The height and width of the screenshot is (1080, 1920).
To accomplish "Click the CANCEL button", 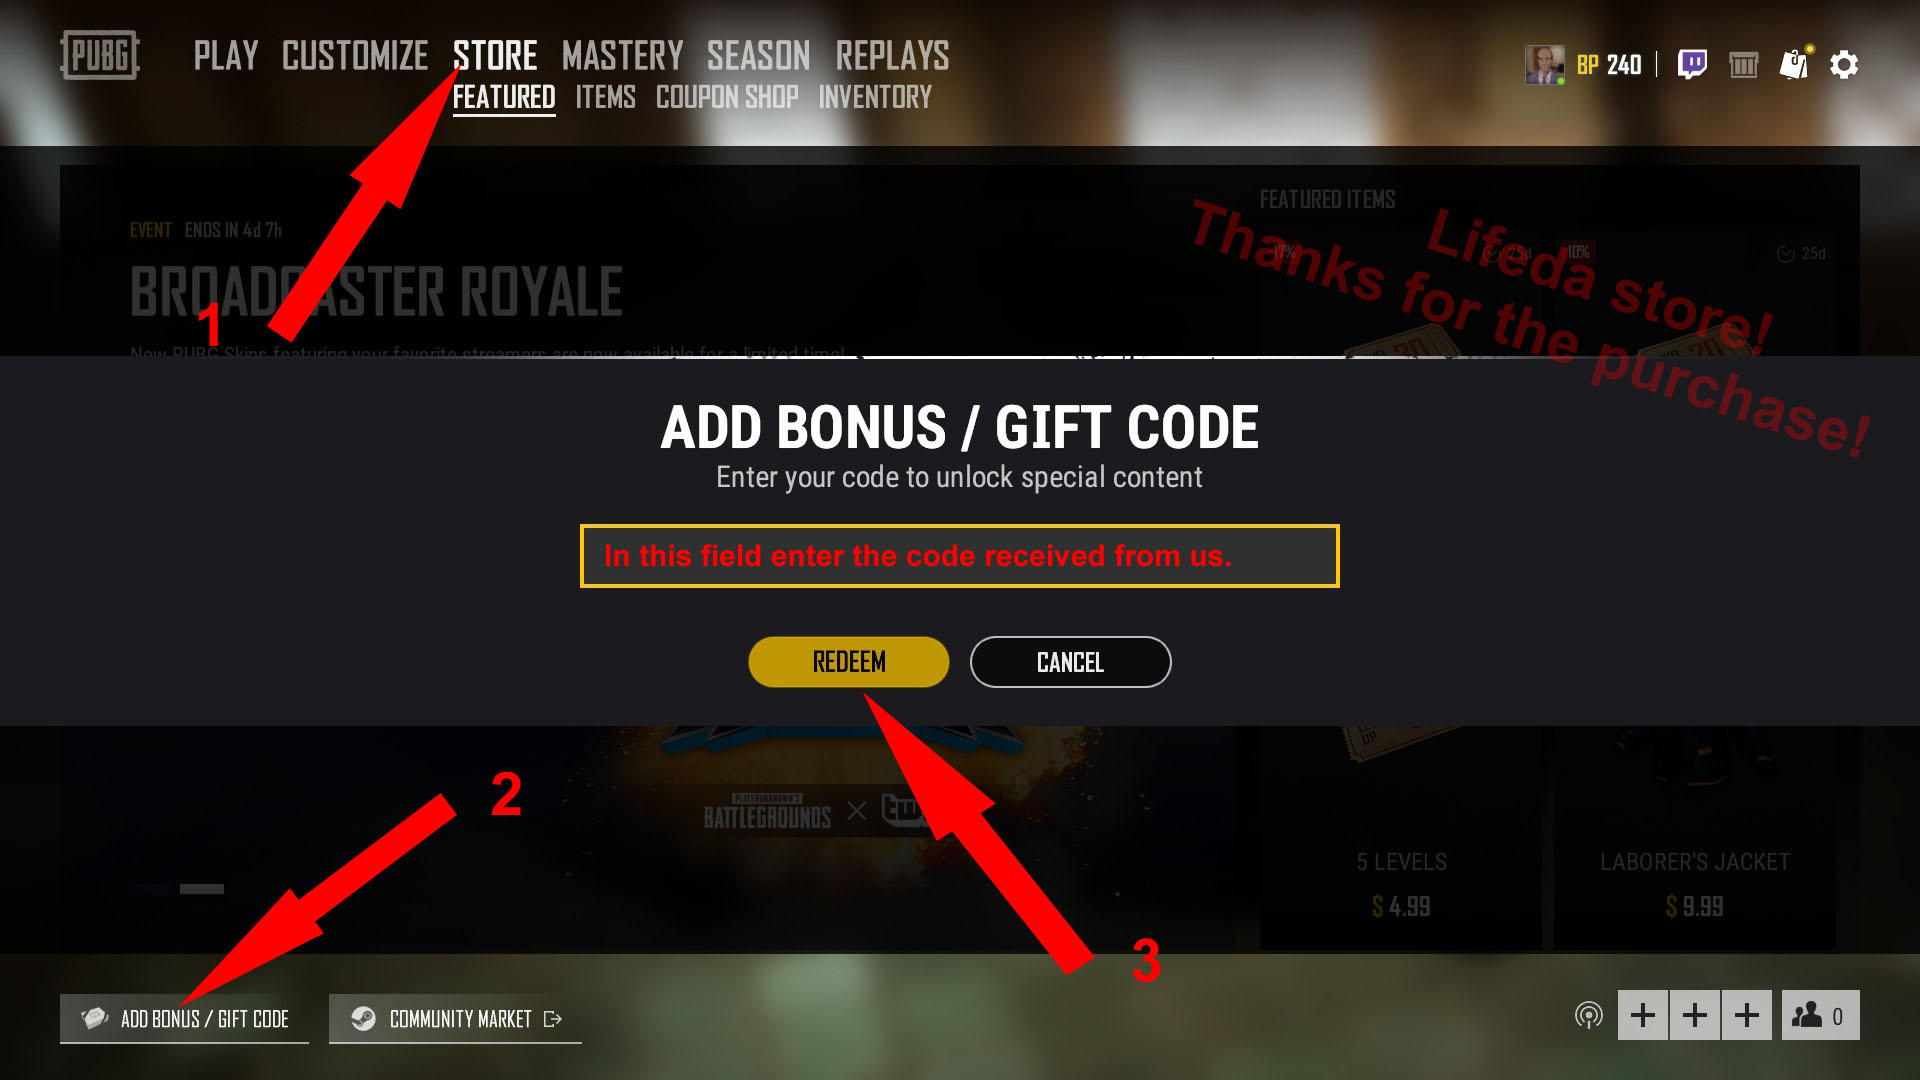I will pos(1069,661).
